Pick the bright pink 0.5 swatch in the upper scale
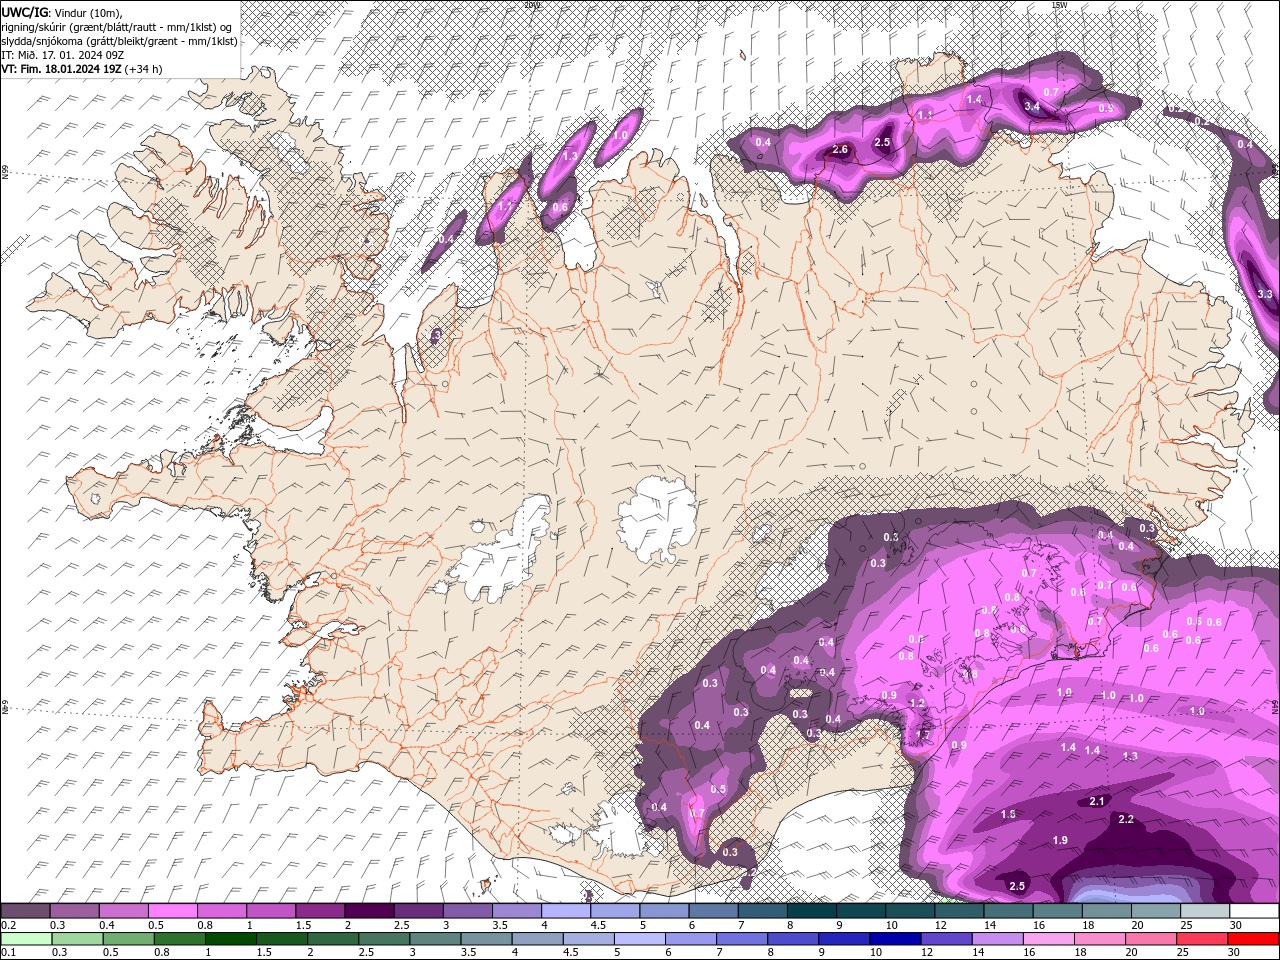 click(172, 911)
